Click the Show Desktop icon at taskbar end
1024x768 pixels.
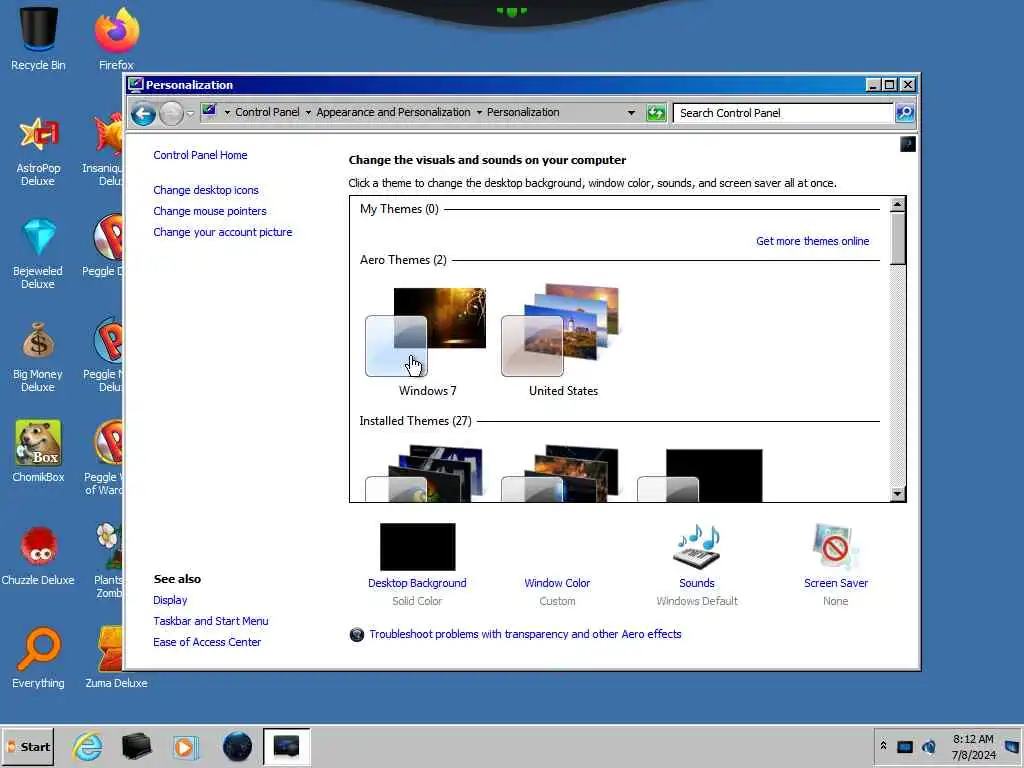[x=1014, y=746]
